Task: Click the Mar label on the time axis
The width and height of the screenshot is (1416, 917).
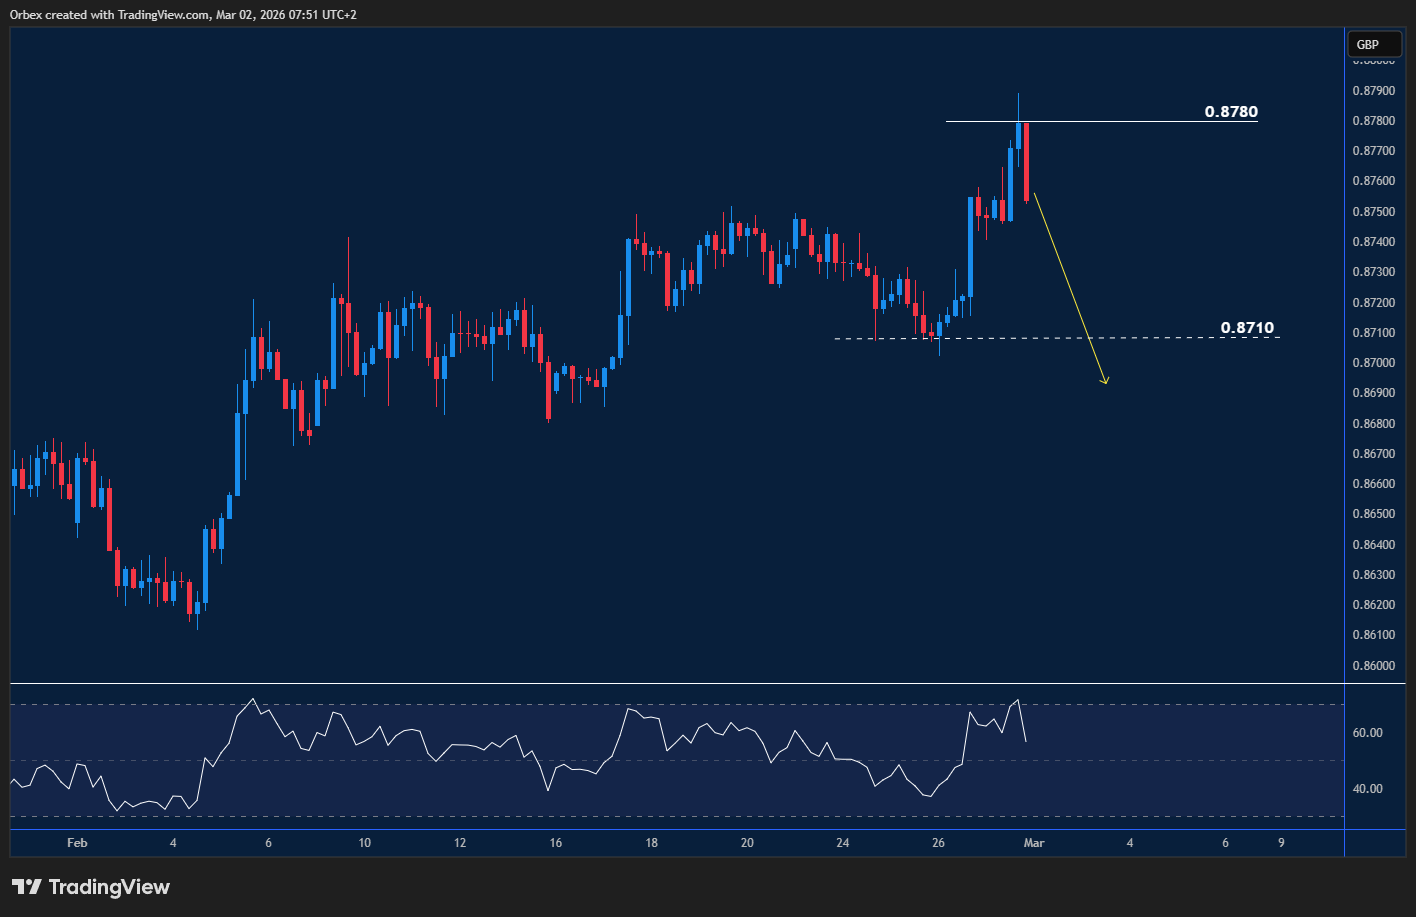Action: click(1034, 843)
